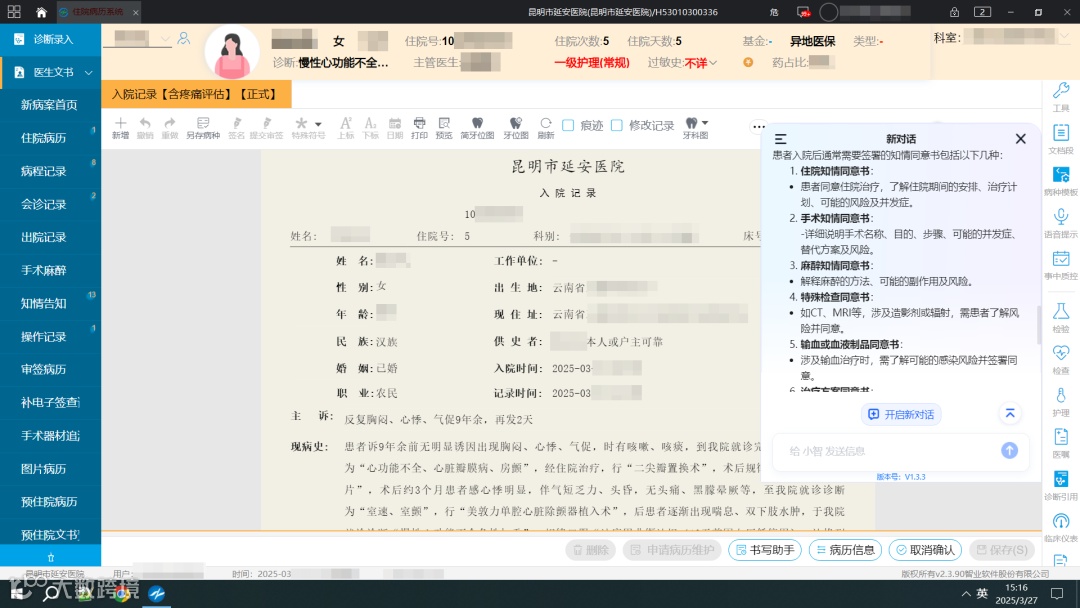
Task: Close the 新对话 chat panel
Action: [1021, 138]
